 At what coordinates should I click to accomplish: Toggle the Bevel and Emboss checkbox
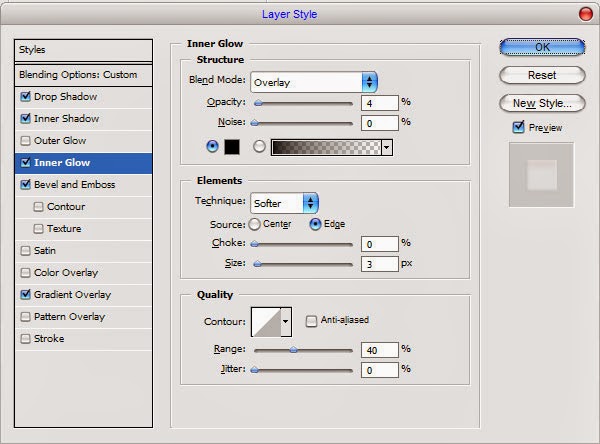26,184
